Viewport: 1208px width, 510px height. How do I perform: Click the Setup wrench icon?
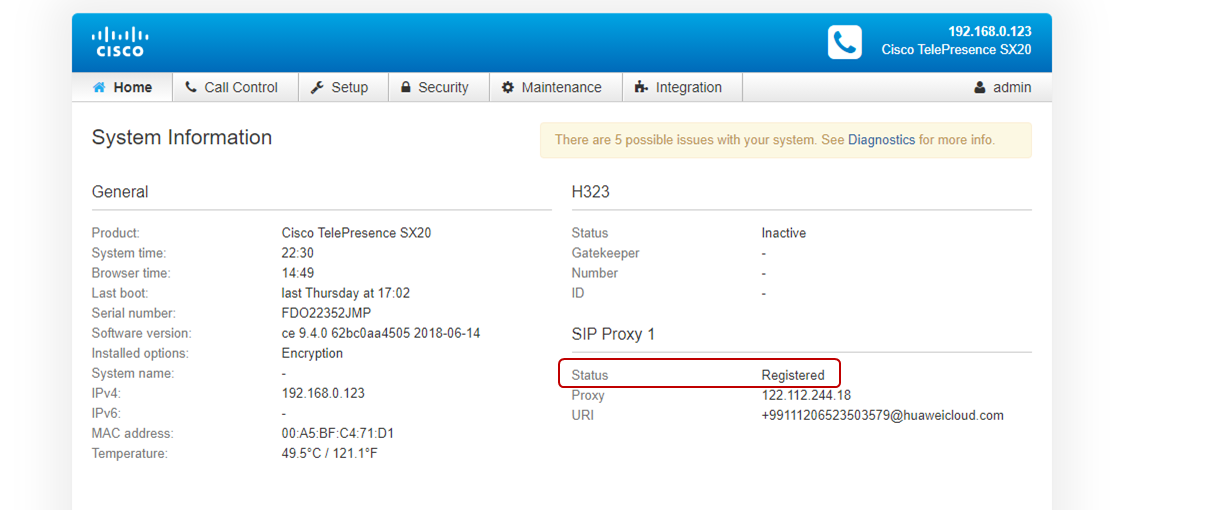317,88
